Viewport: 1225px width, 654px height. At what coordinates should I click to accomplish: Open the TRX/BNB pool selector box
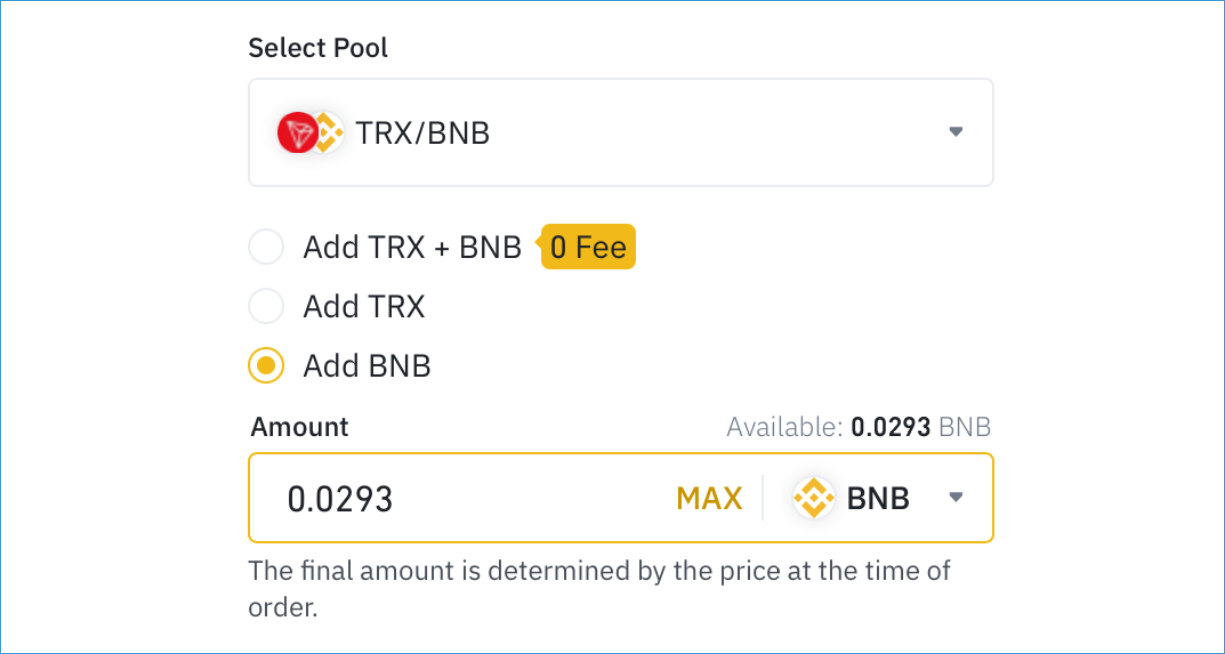click(x=621, y=132)
